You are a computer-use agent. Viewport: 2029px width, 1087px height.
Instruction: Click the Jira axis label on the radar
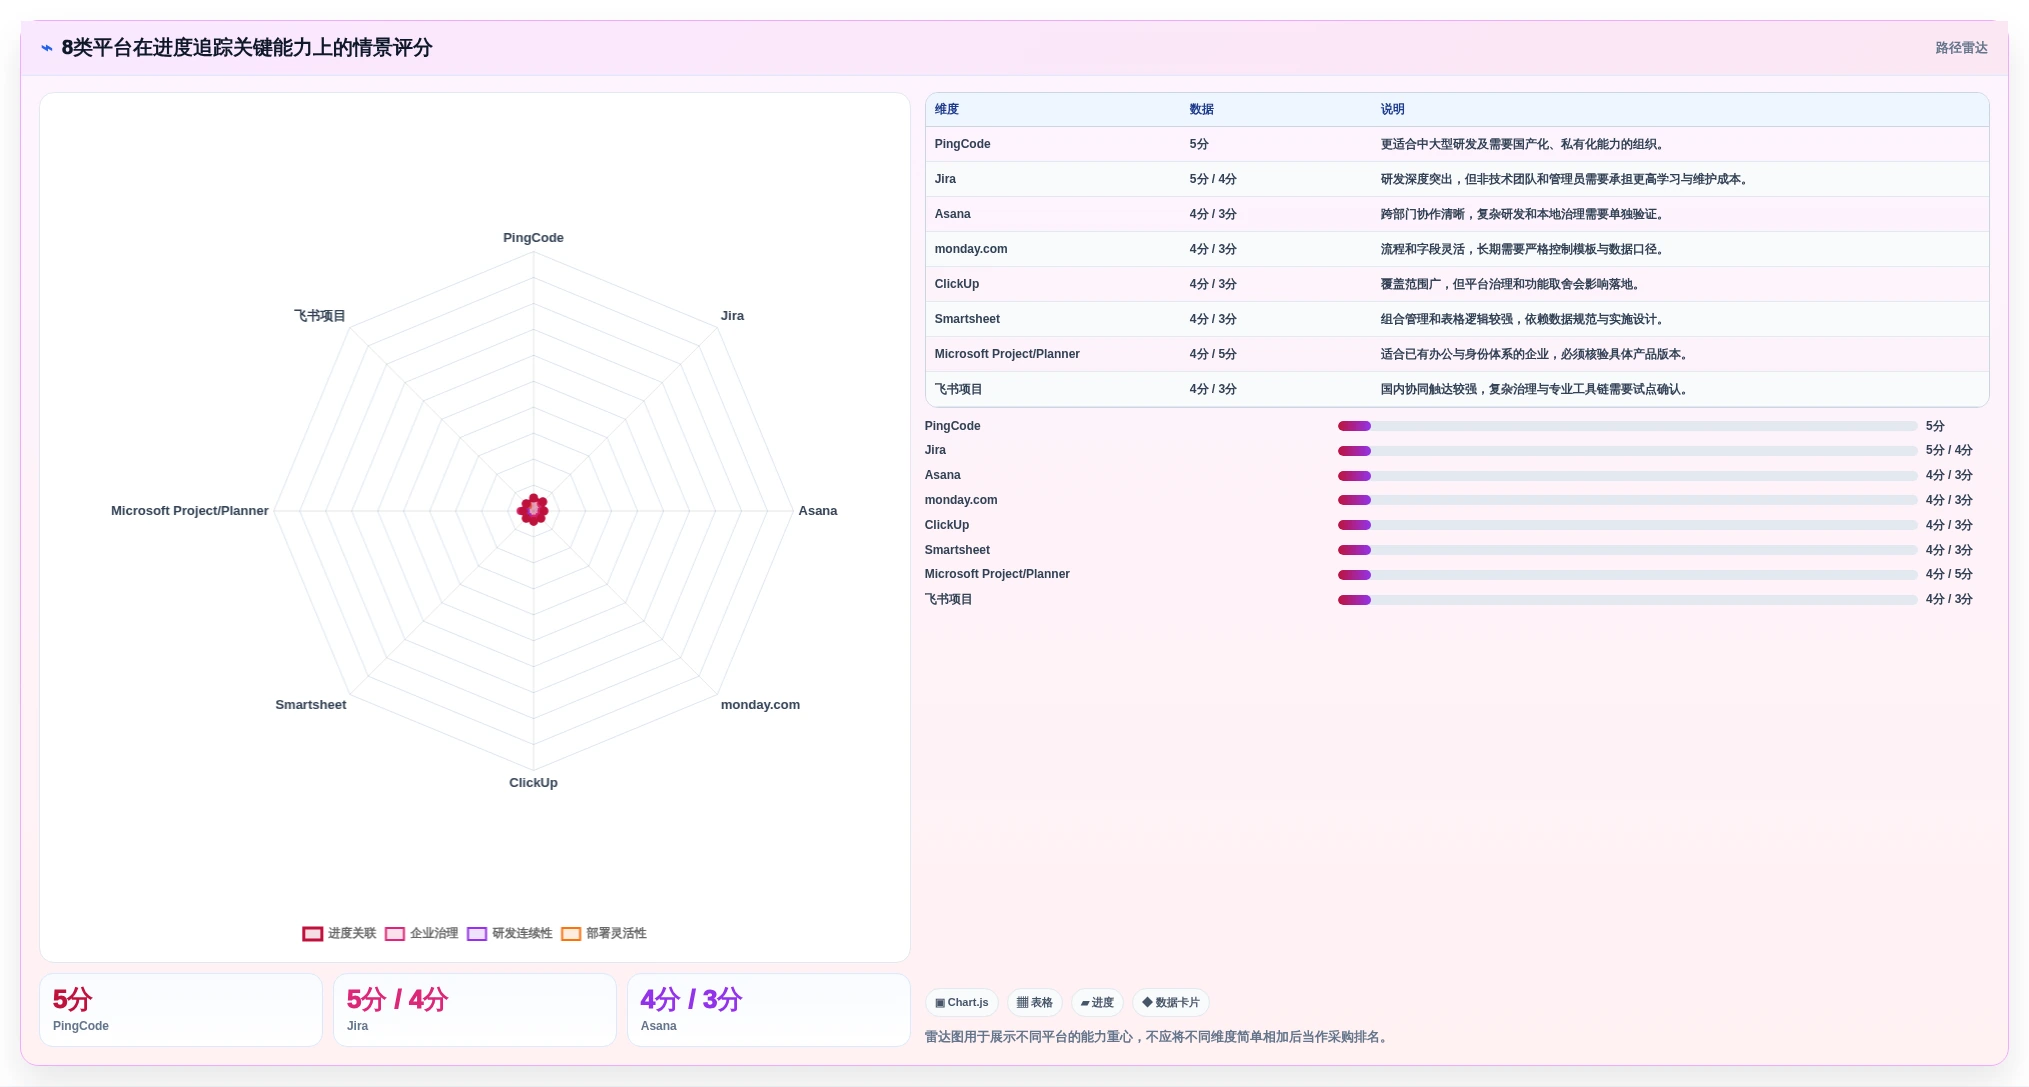[x=732, y=316]
